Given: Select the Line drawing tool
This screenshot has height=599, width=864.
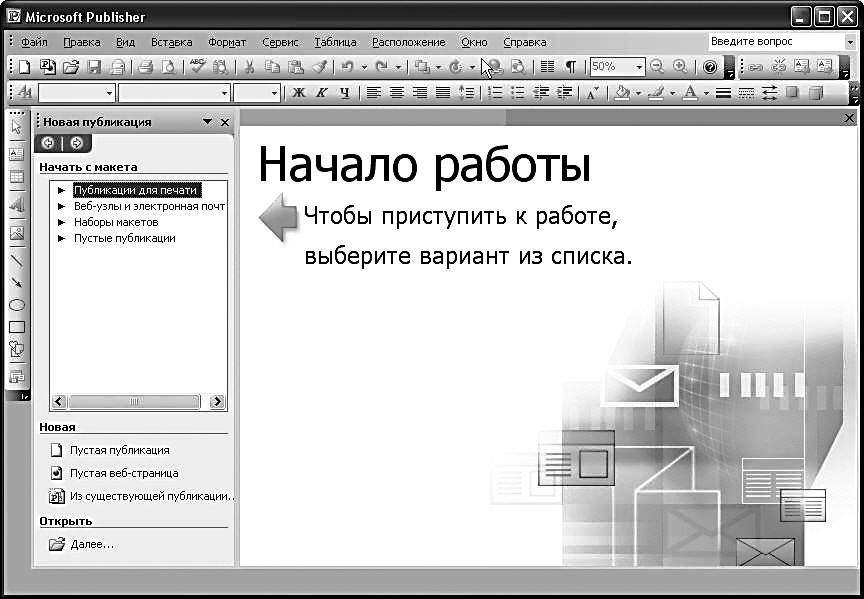Looking at the screenshot, I should pos(16,260).
